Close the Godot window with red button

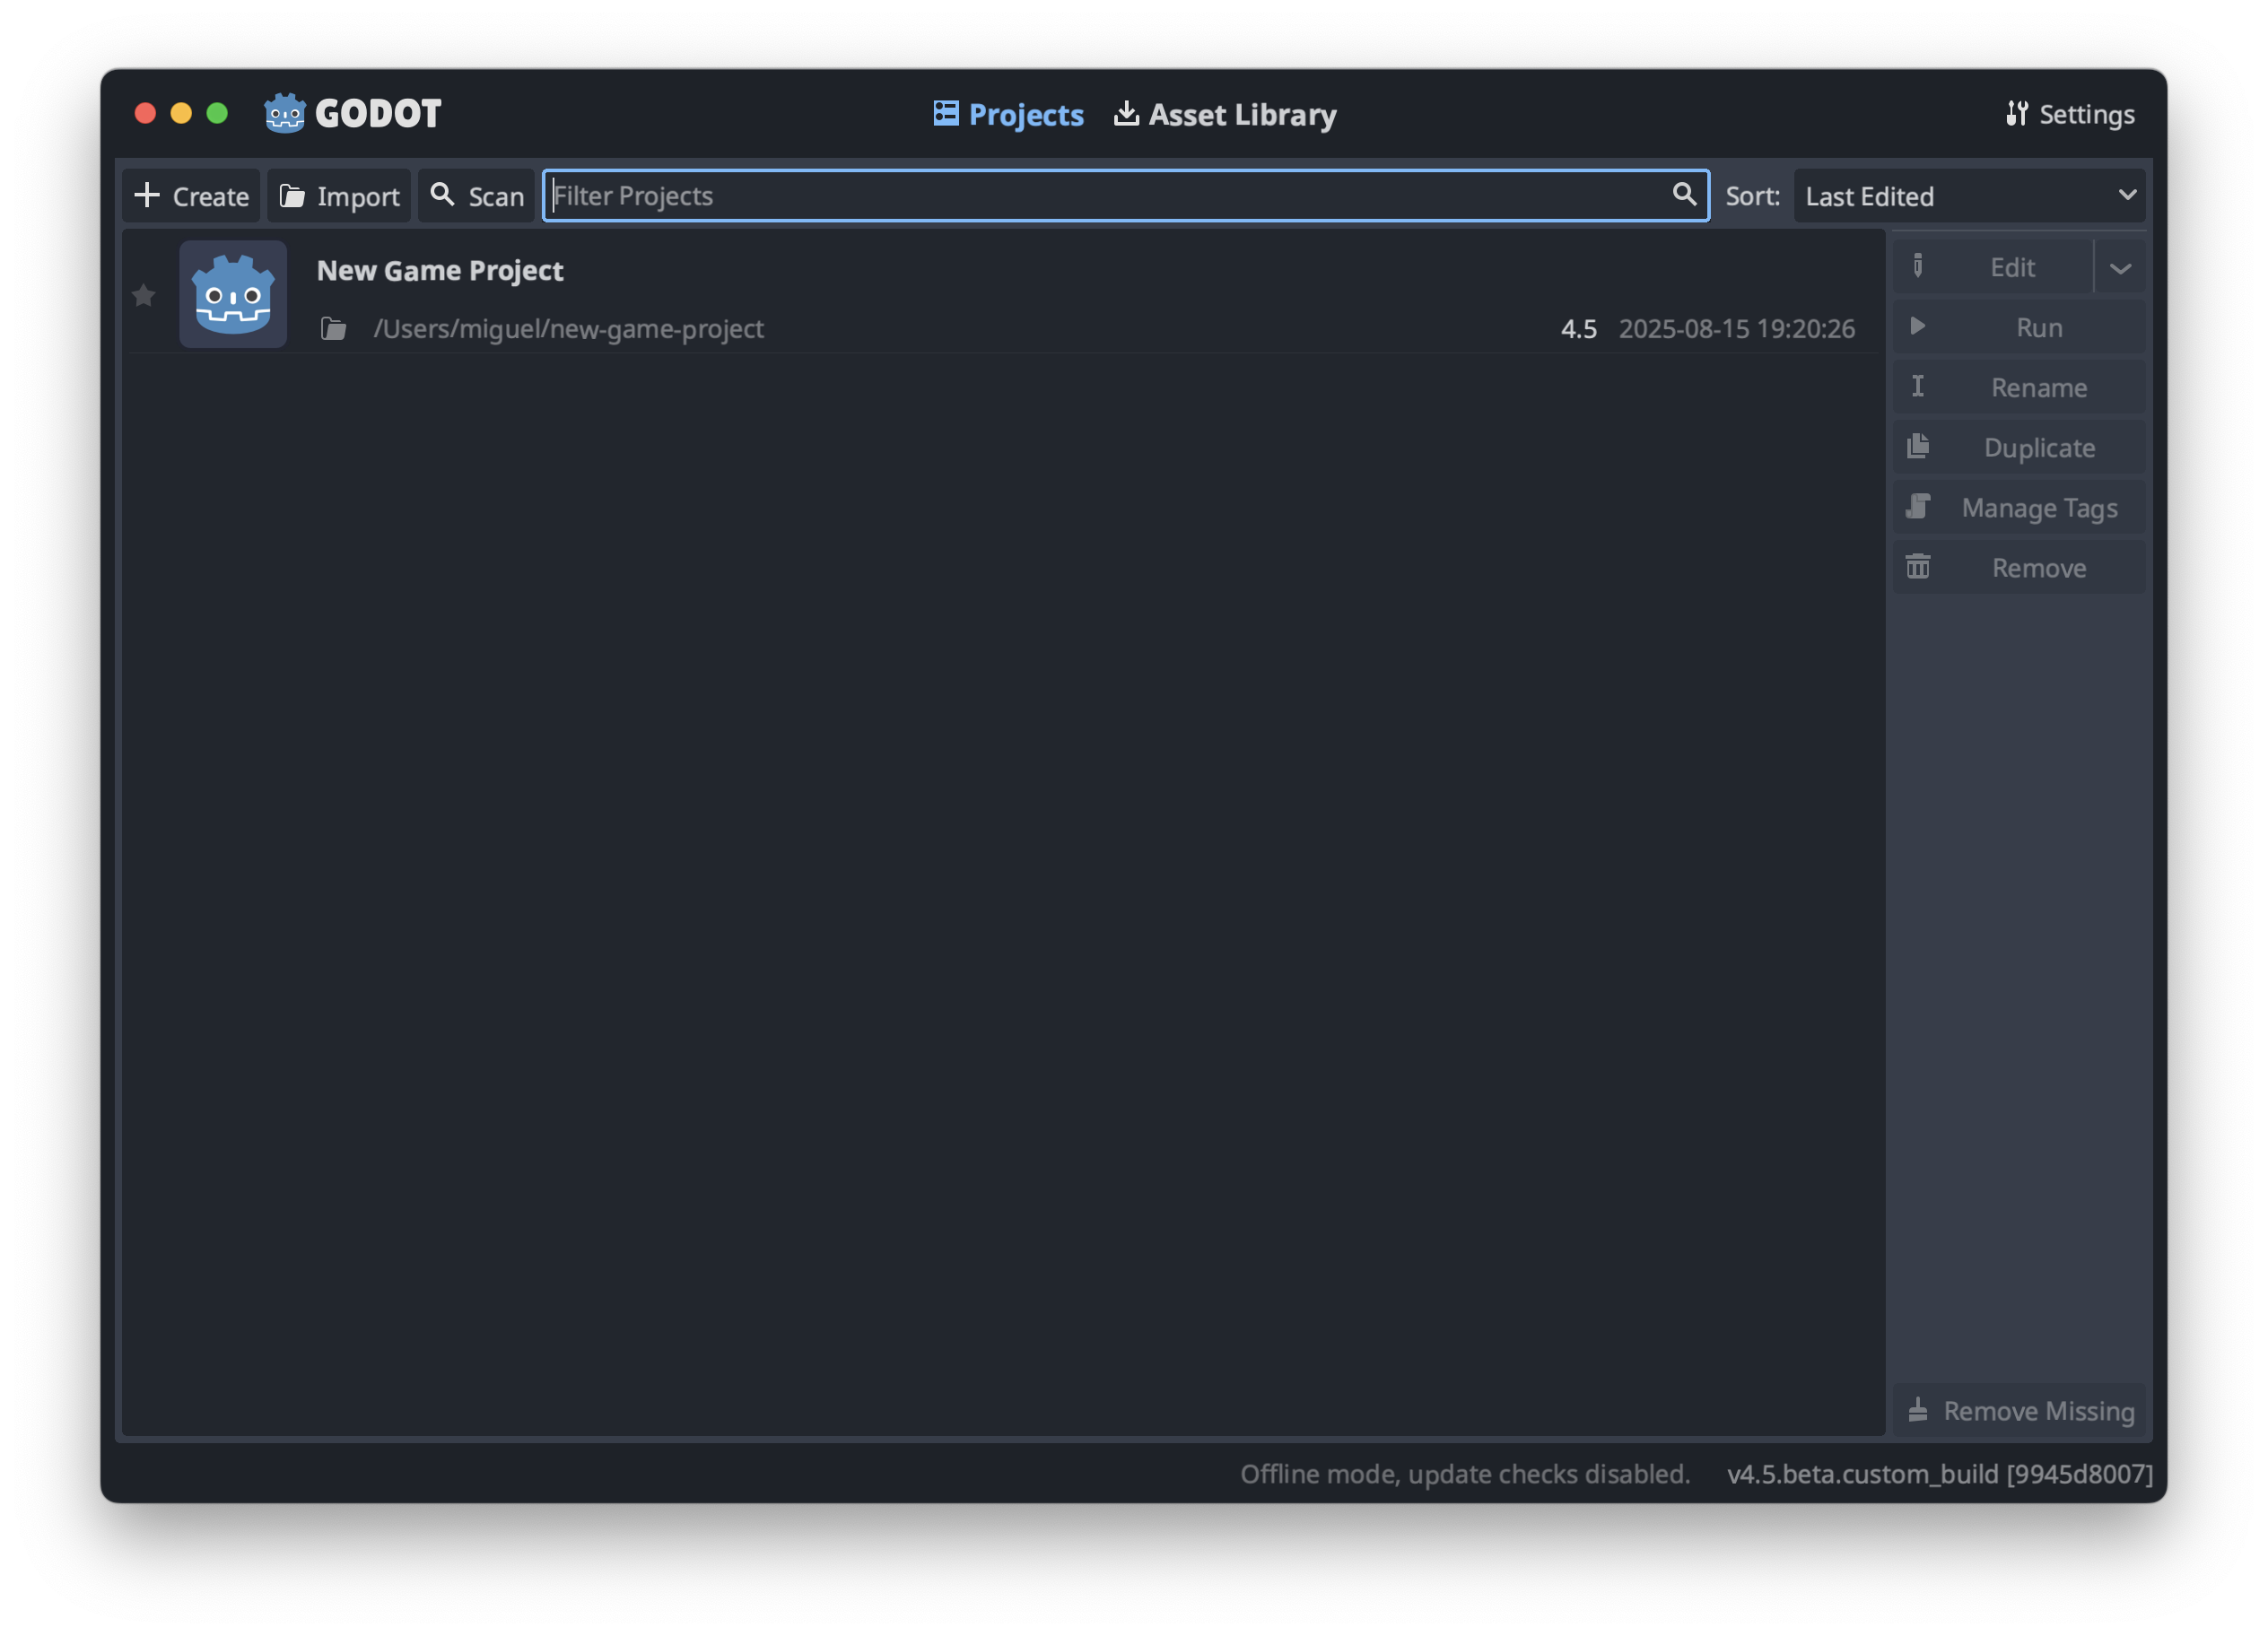point(145,113)
